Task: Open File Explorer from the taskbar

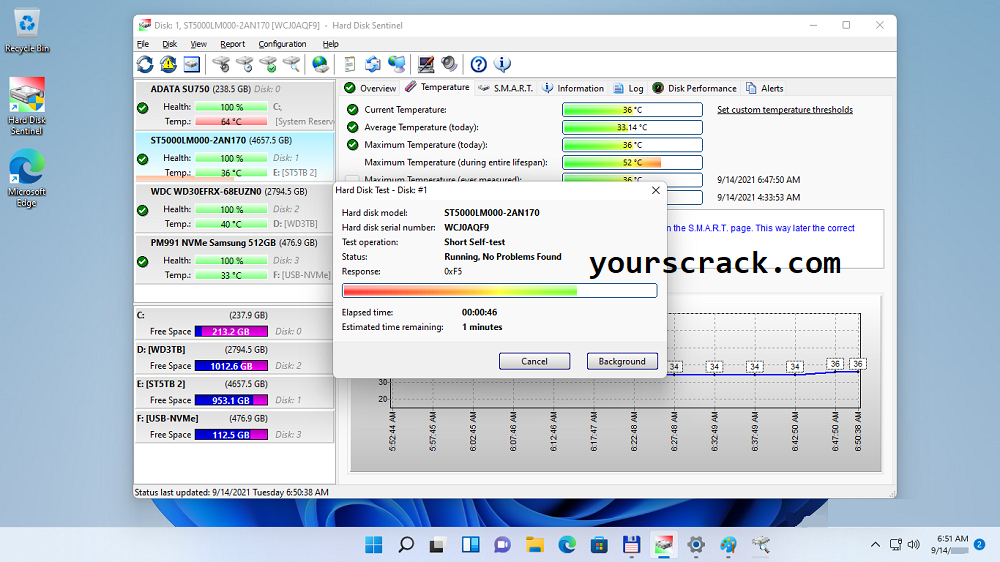Action: [x=534, y=545]
